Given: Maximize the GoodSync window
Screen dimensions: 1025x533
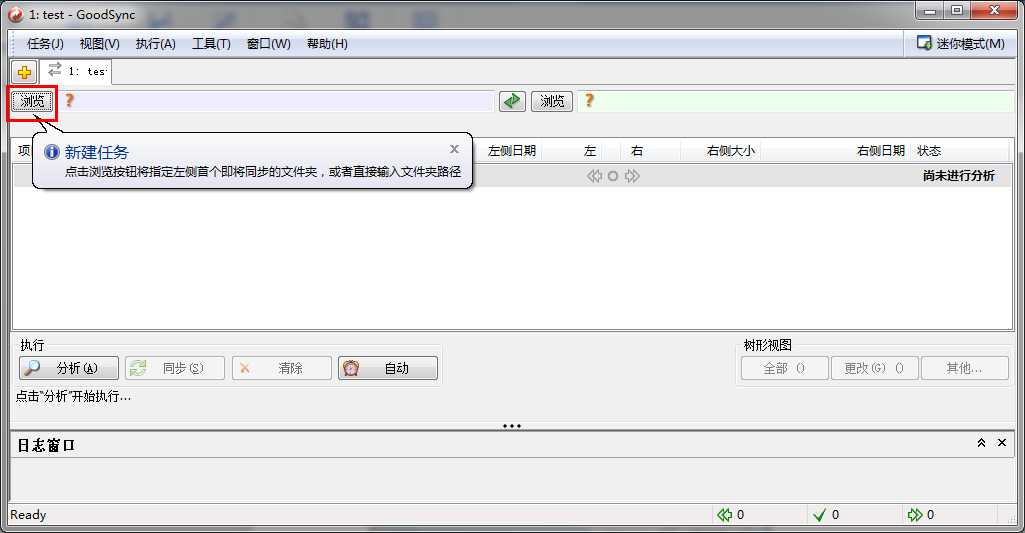Looking at the screenshot, I should tap(956, 10).
